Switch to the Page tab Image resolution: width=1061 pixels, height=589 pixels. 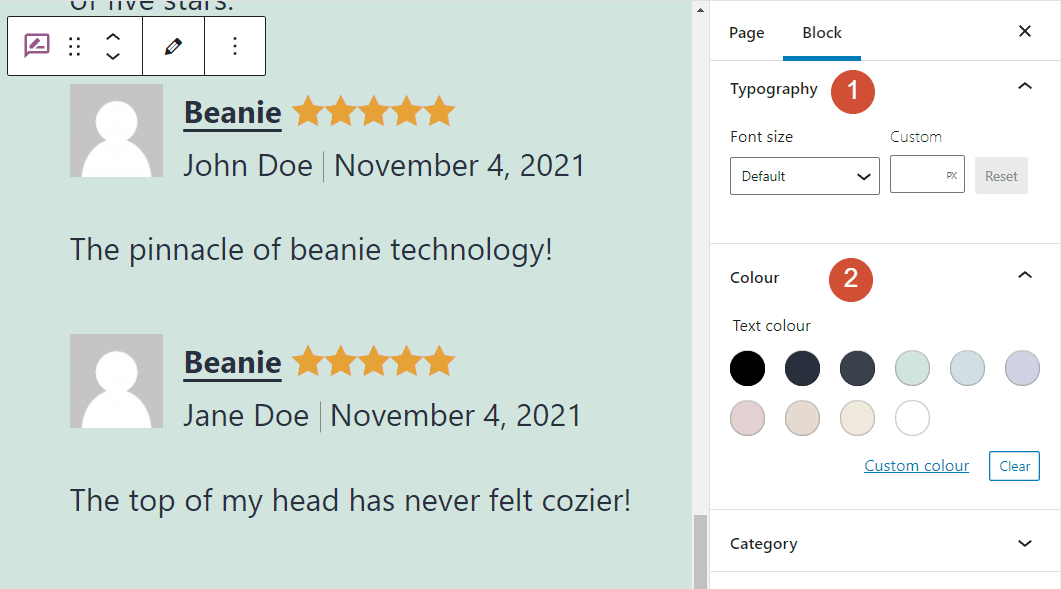point(746,32)
